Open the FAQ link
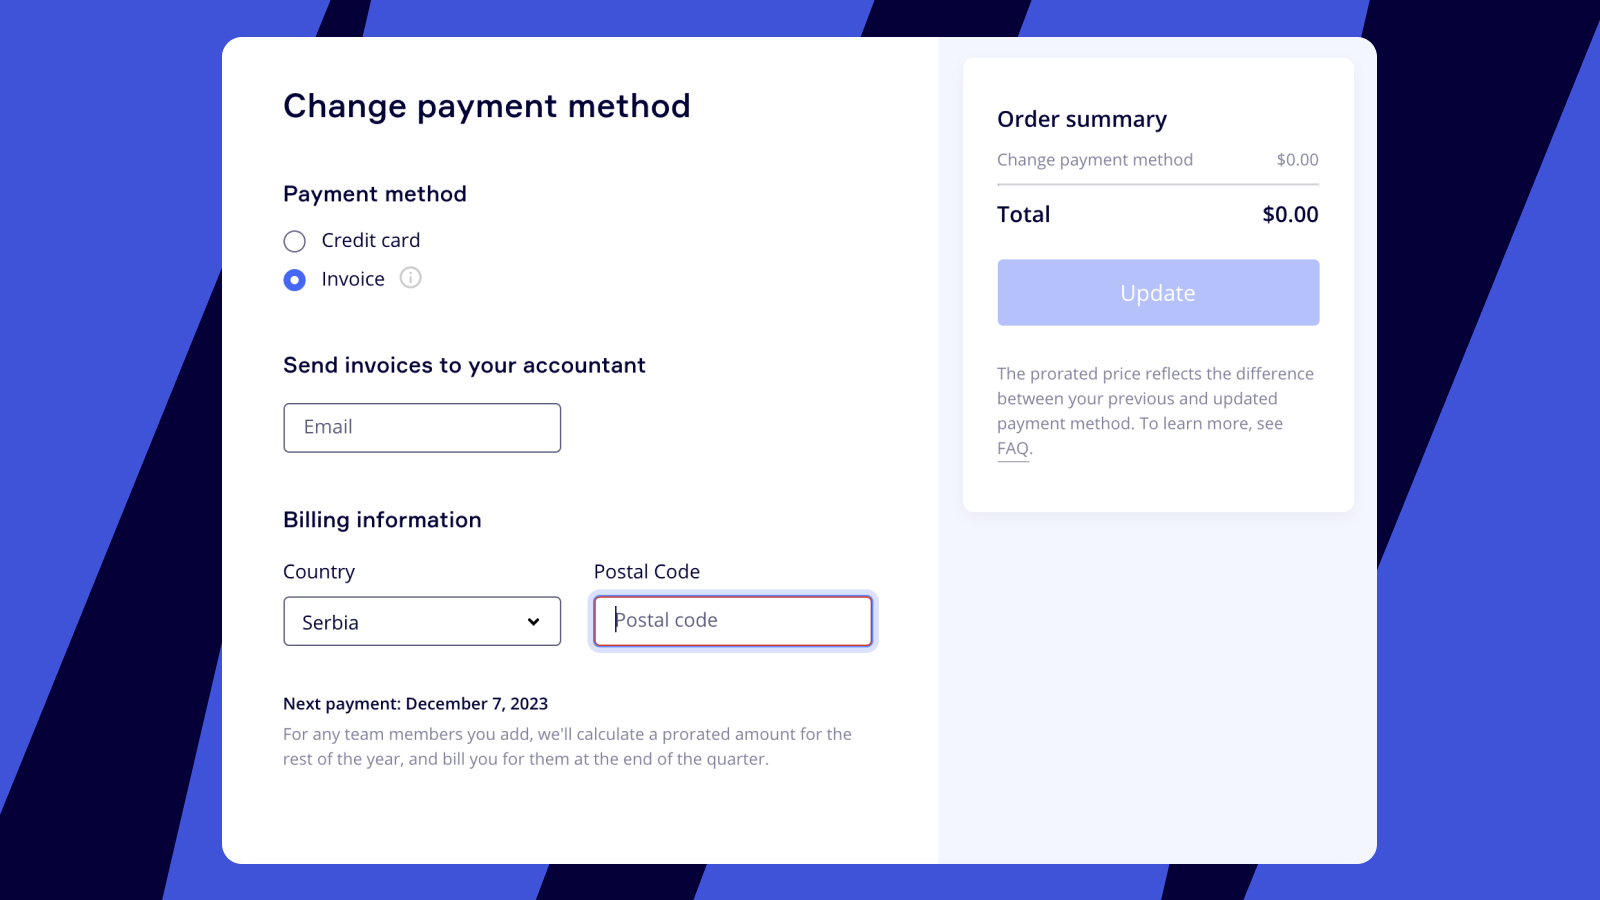 tap(1012, 449)
